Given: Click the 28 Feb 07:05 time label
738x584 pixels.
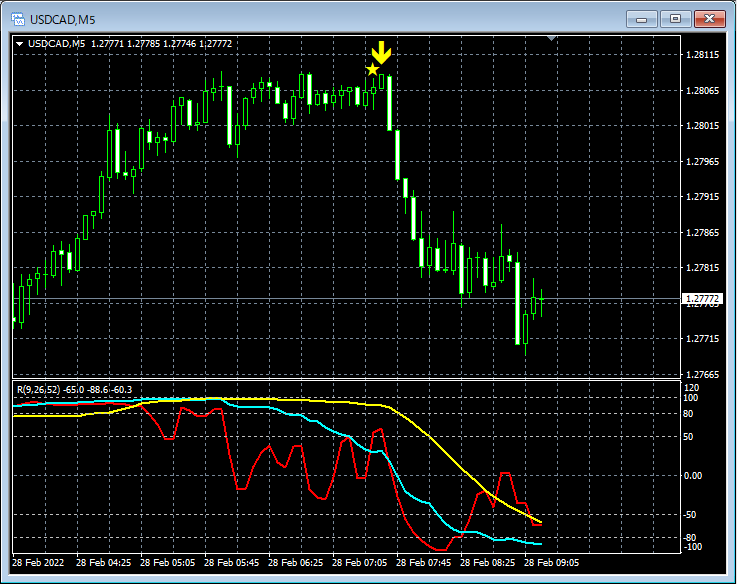Looking at the screenshot, I should click(x=360, y=563).
